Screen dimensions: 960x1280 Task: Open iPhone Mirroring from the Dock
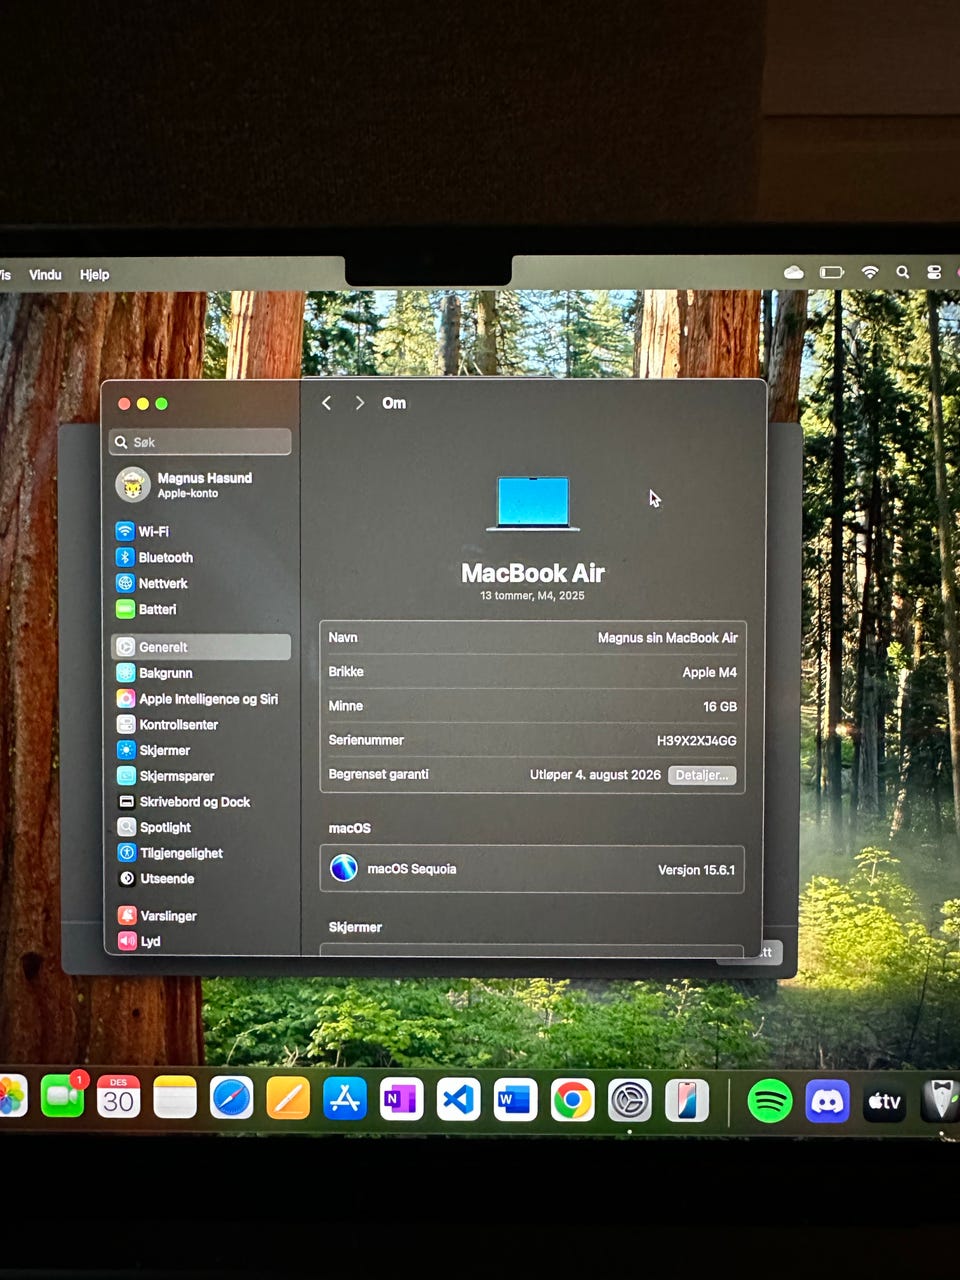pyautogui.click(x=687, y=1101)
